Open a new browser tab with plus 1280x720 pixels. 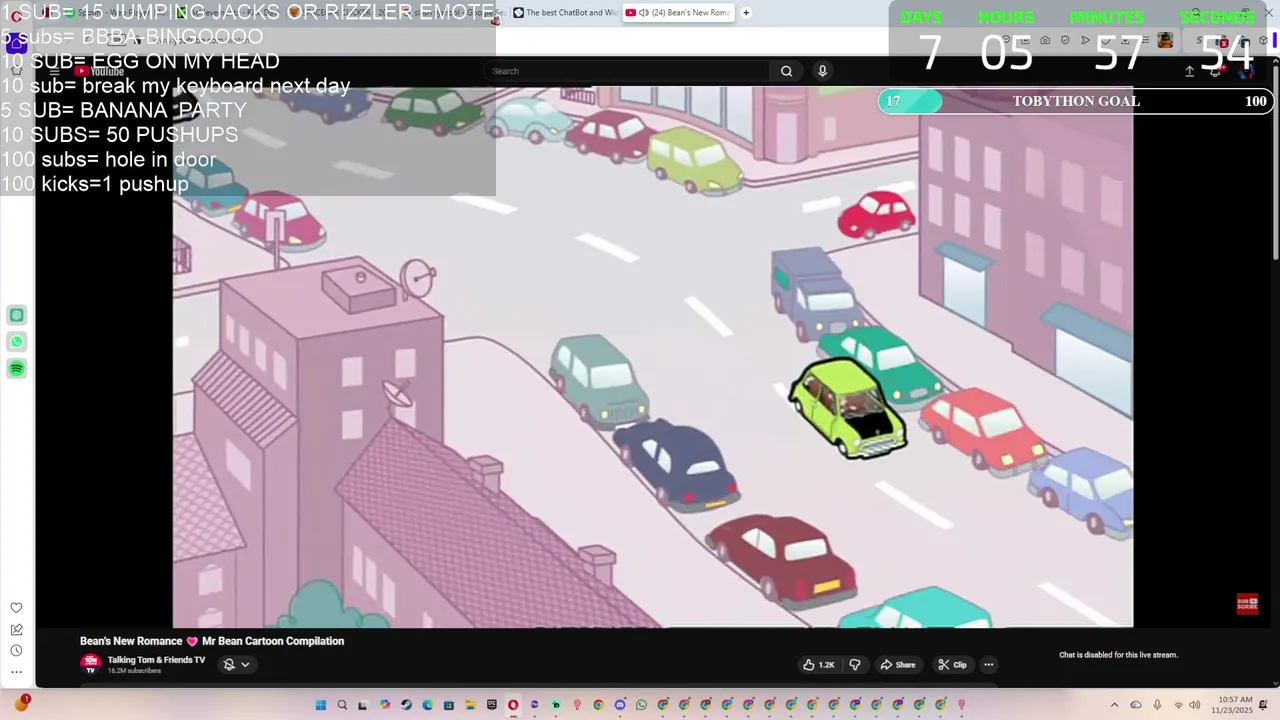pyautogui.click(x=746, y=13)
